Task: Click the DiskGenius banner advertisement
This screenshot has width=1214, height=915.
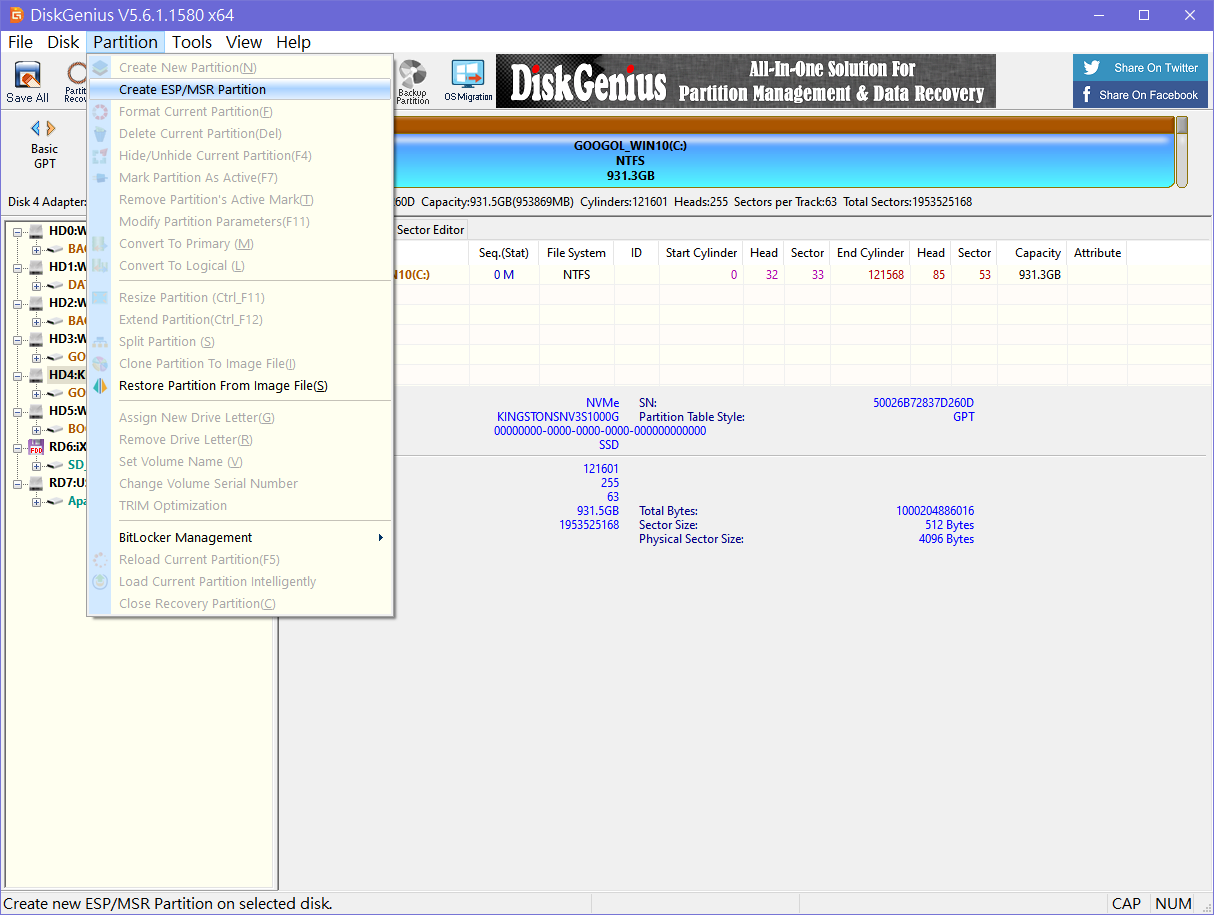Action: point(746,81)
